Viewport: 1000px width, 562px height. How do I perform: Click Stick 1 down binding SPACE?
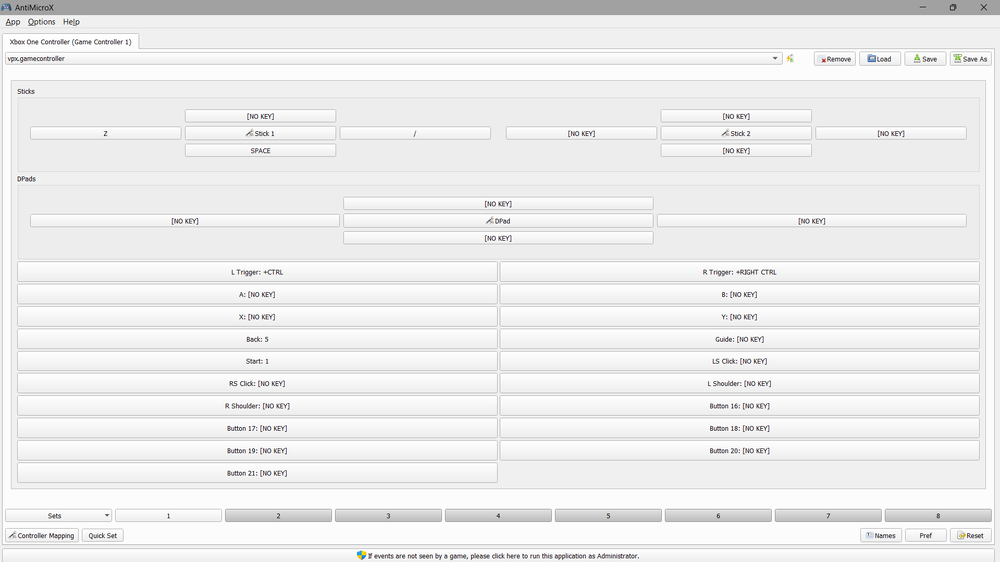click(260, 151)
